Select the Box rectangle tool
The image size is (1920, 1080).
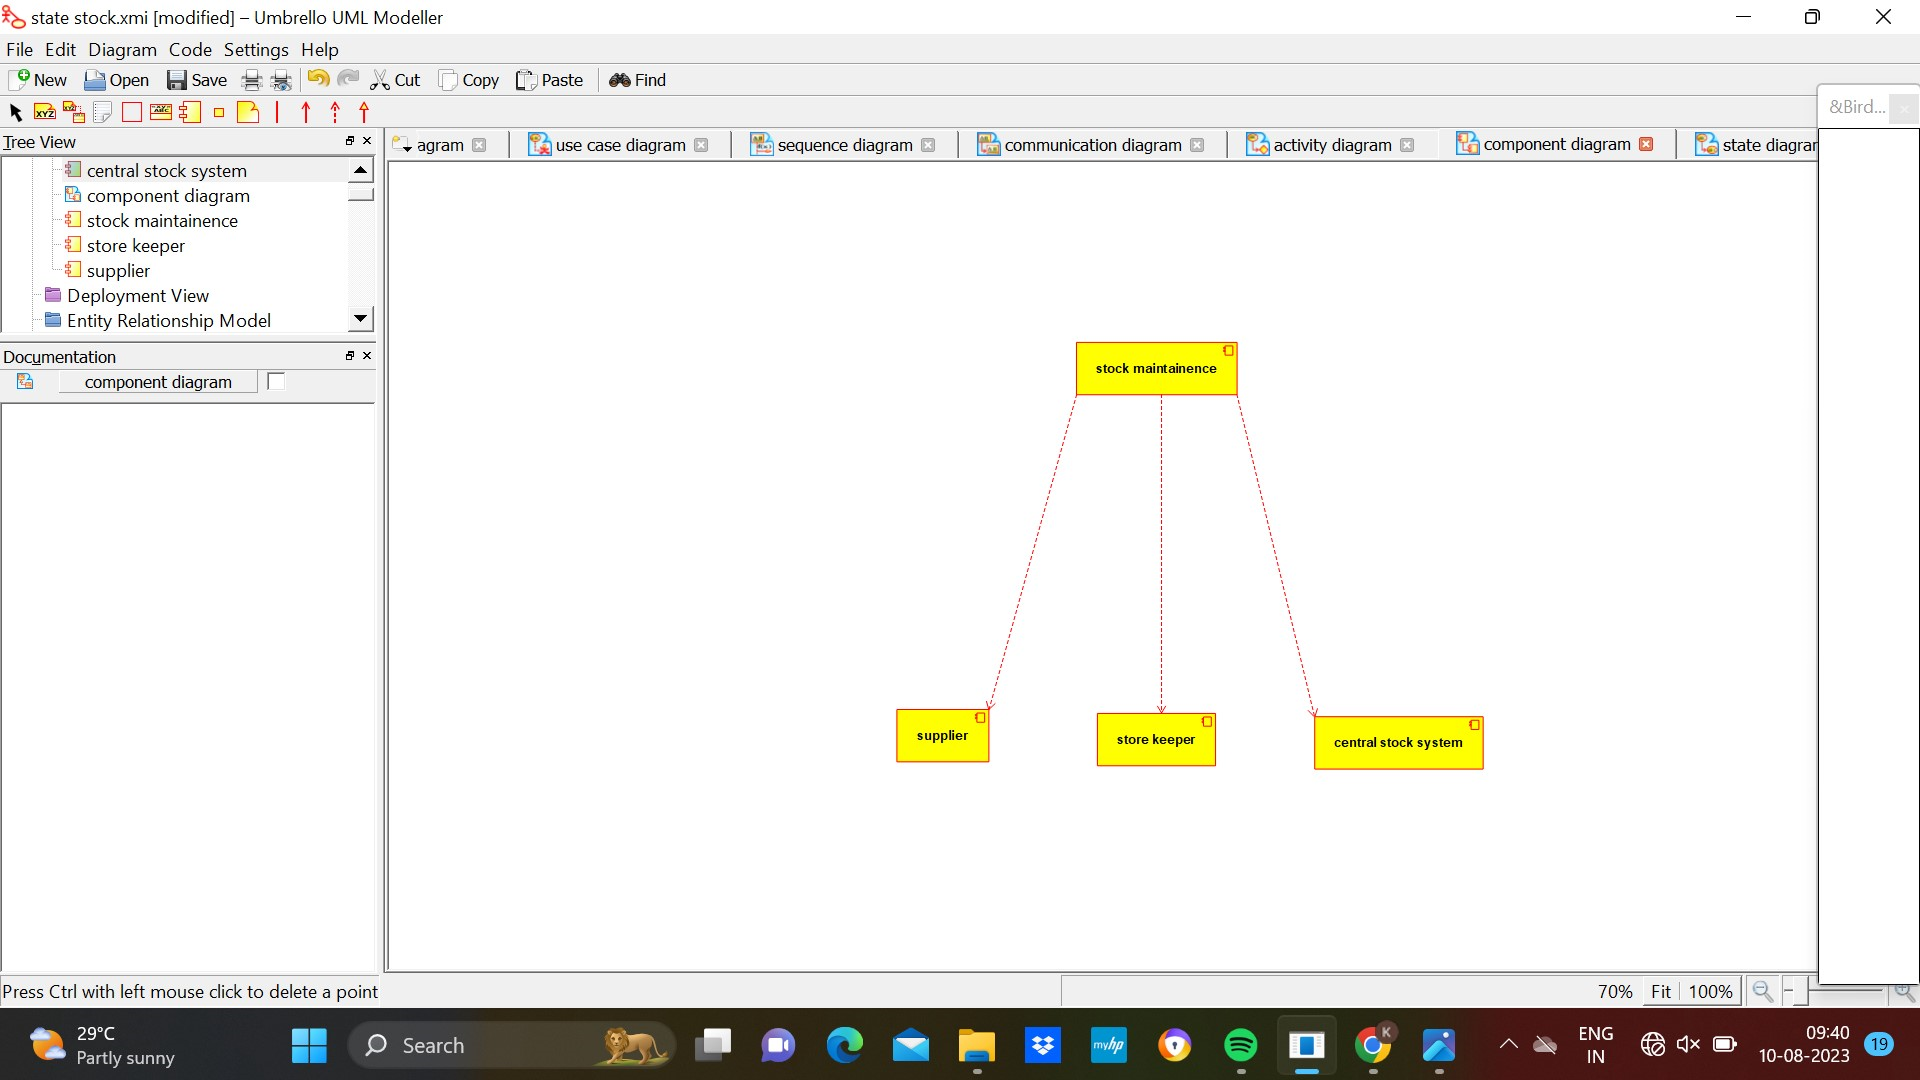click(x=131, y=112)
